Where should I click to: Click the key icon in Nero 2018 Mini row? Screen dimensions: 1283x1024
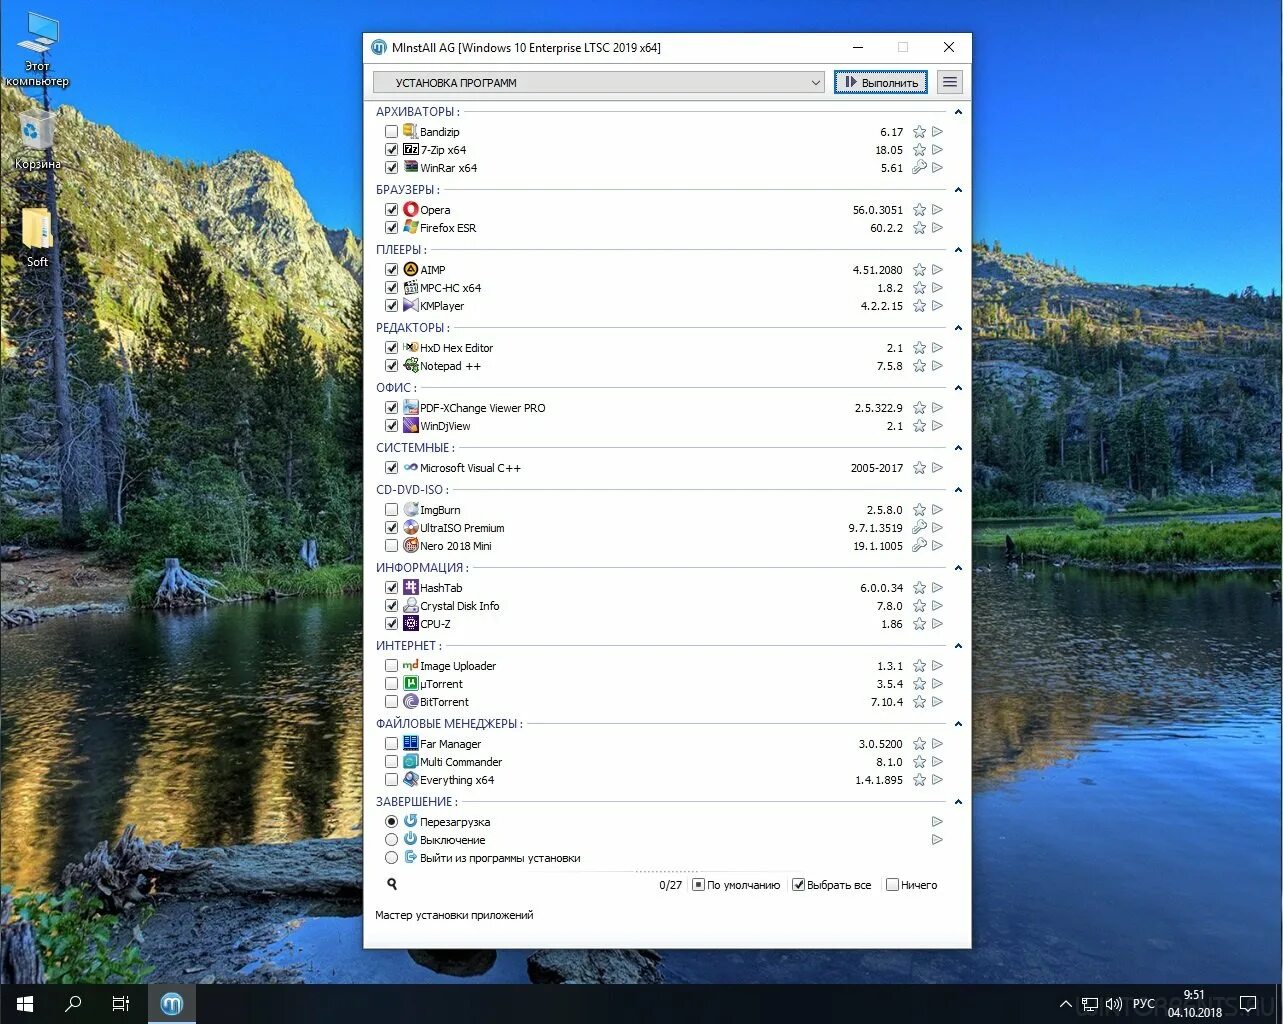tap(919, 546)
